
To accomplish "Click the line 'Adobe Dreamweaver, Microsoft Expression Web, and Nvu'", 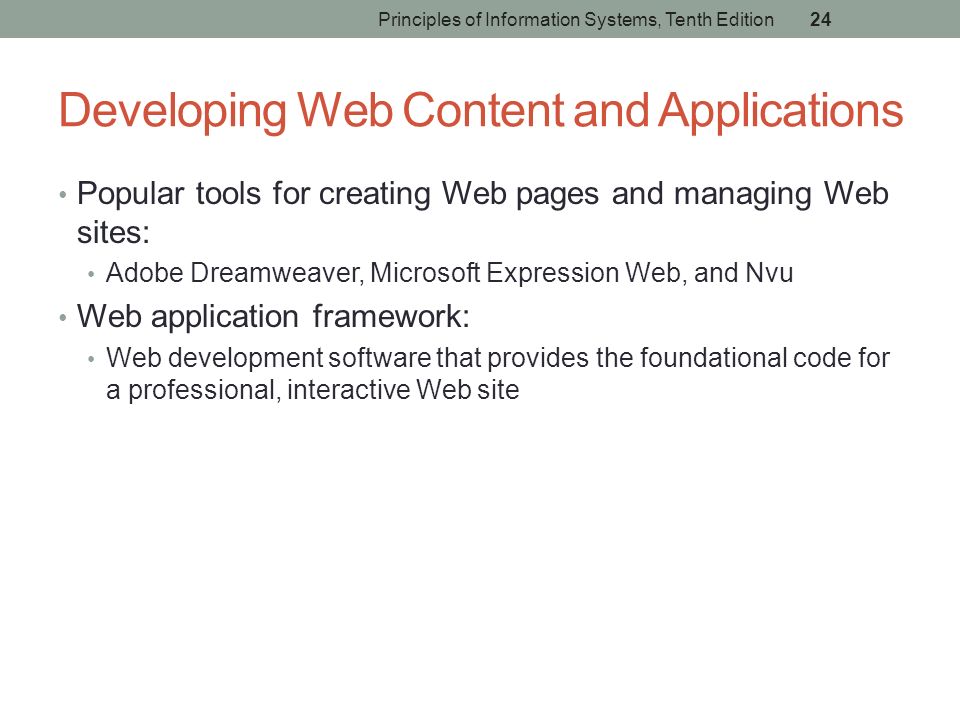I will pos(449,273).
